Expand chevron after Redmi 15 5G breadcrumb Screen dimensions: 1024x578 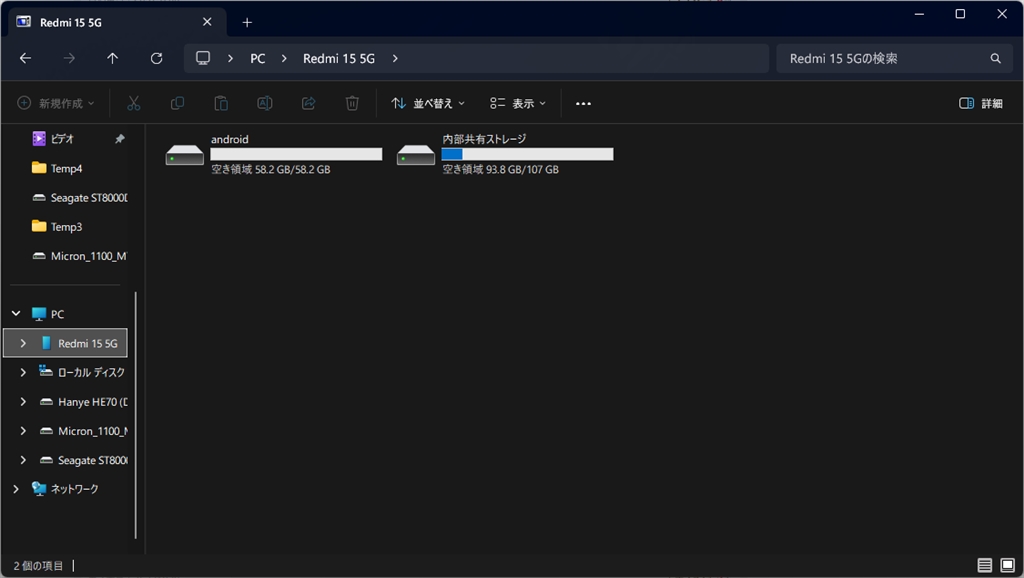(x=395, y=58)
